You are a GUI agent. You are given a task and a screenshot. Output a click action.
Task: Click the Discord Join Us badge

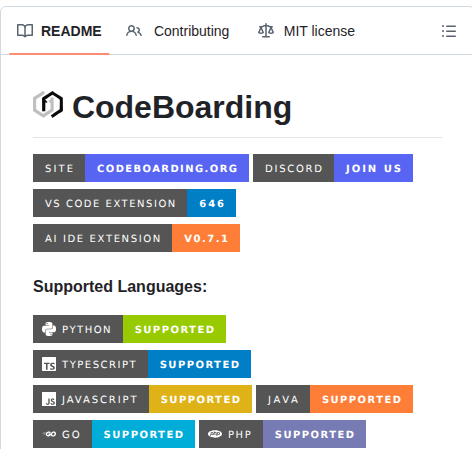coord(333,168)
